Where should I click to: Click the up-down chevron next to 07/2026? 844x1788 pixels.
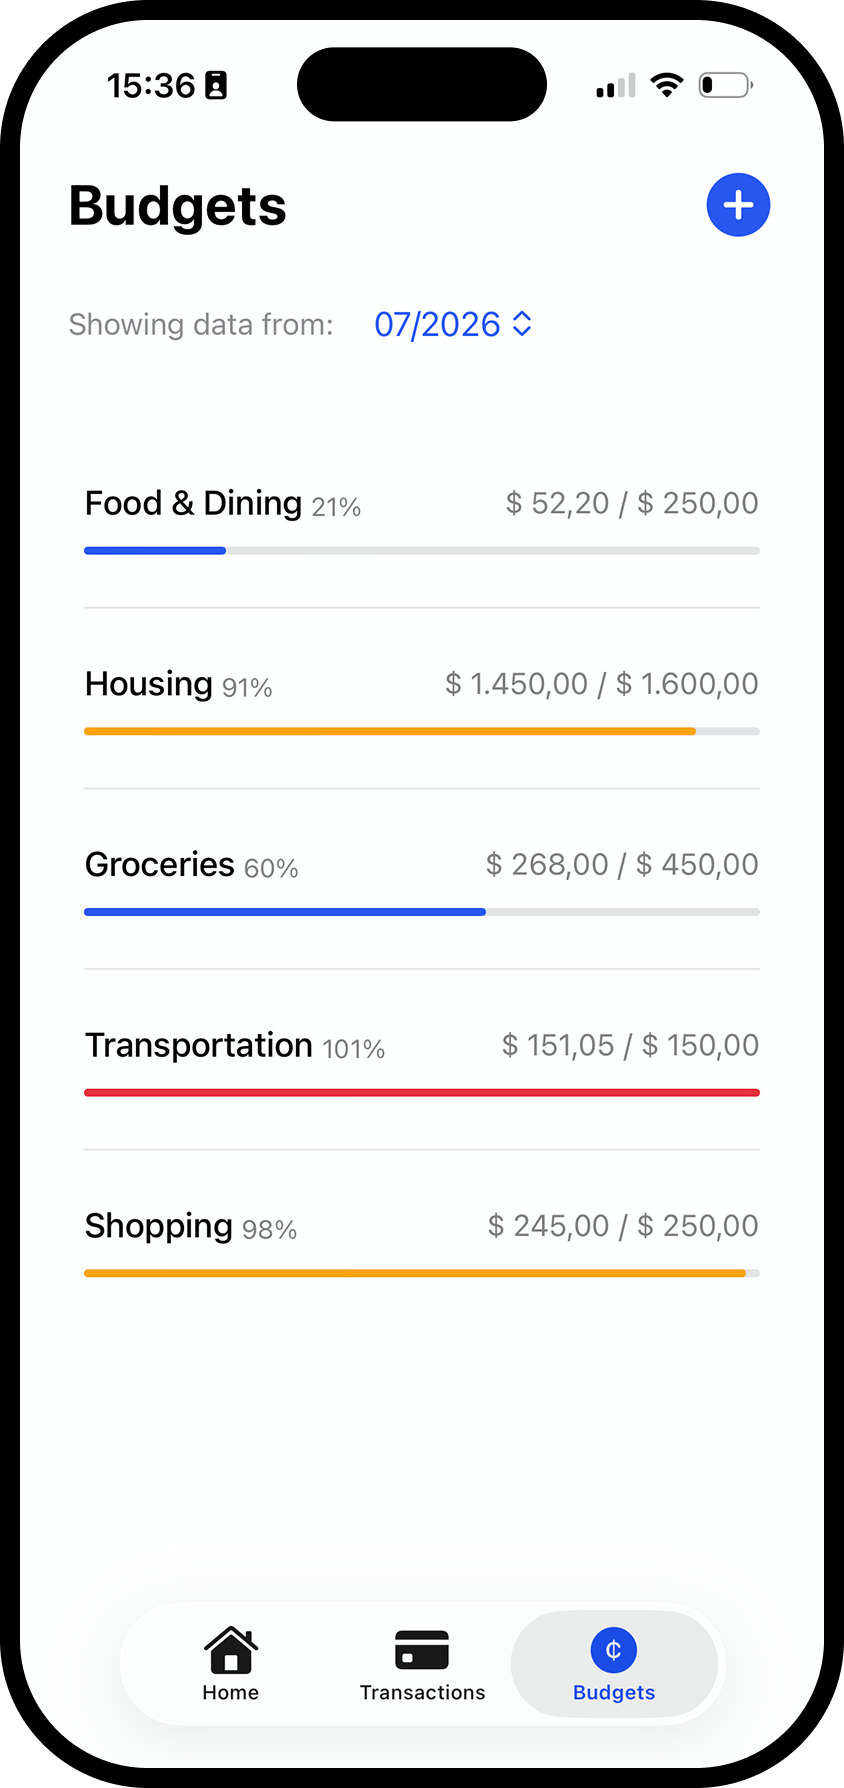[x=522, y=324]
